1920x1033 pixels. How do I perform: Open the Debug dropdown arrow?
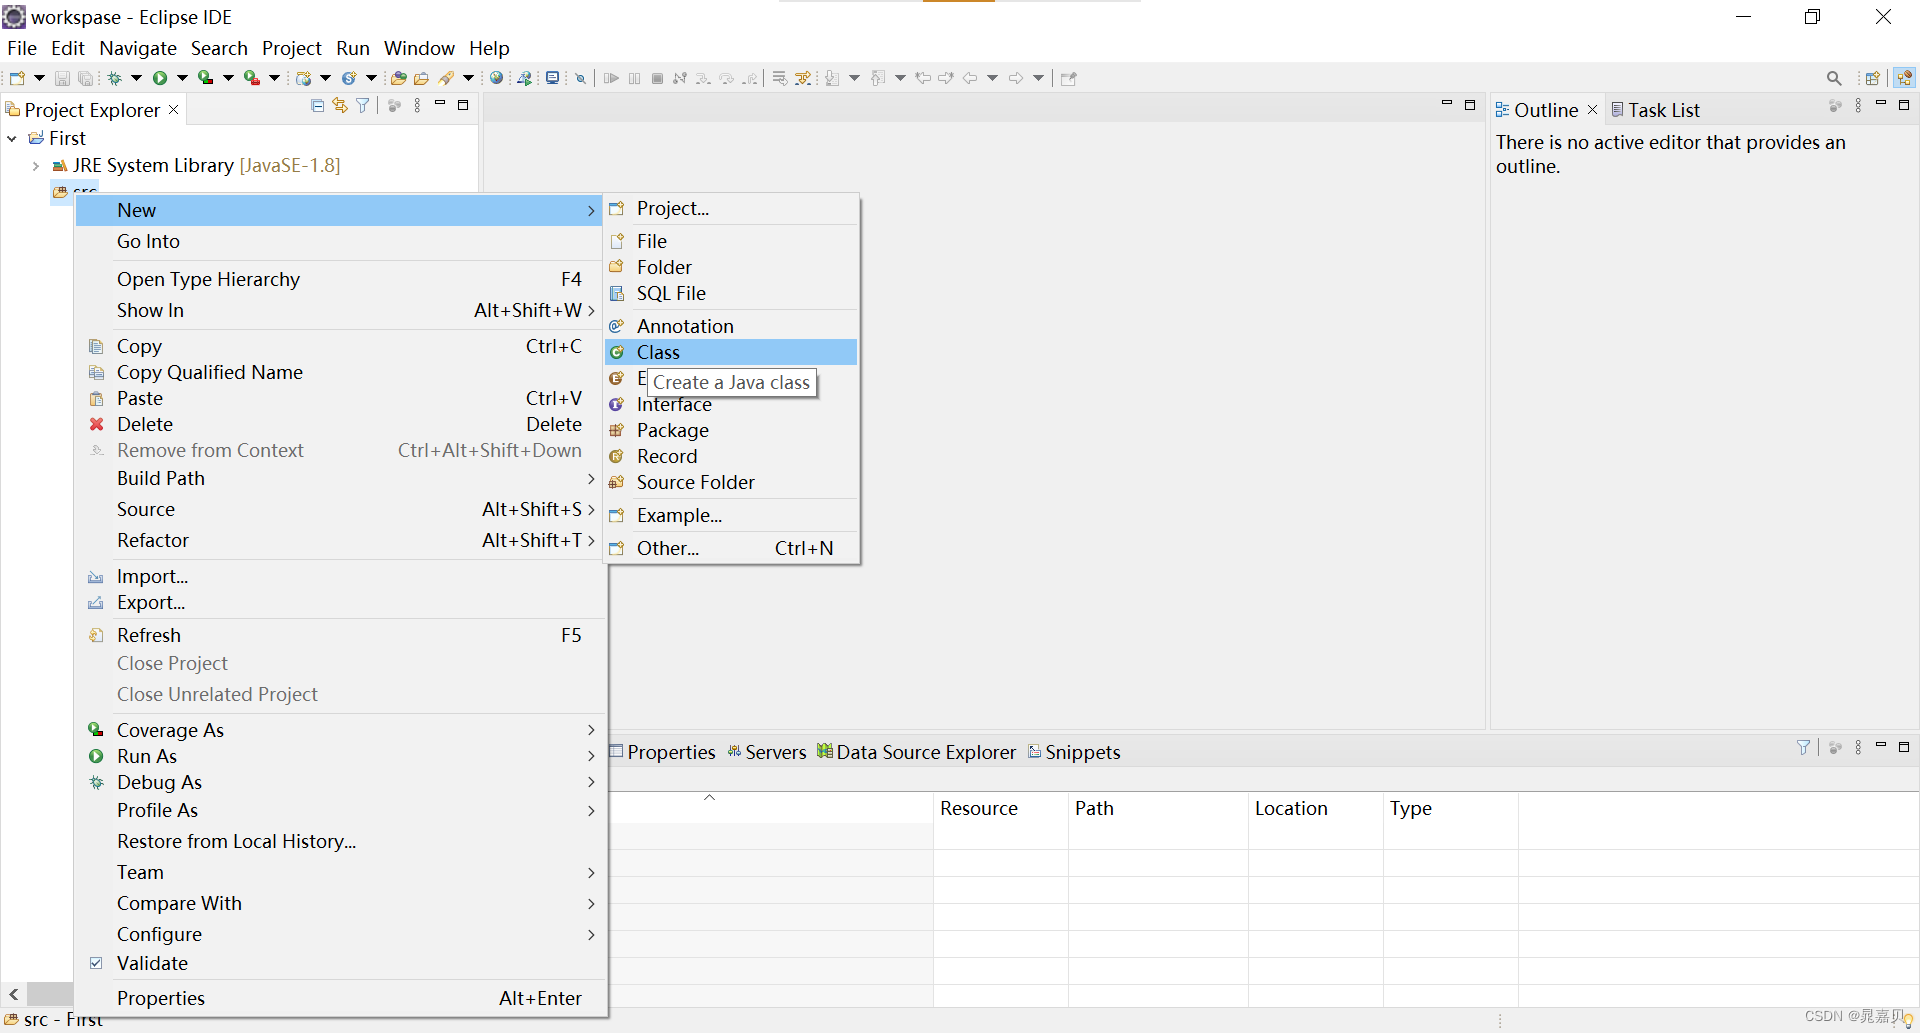(x=136, y=78)
